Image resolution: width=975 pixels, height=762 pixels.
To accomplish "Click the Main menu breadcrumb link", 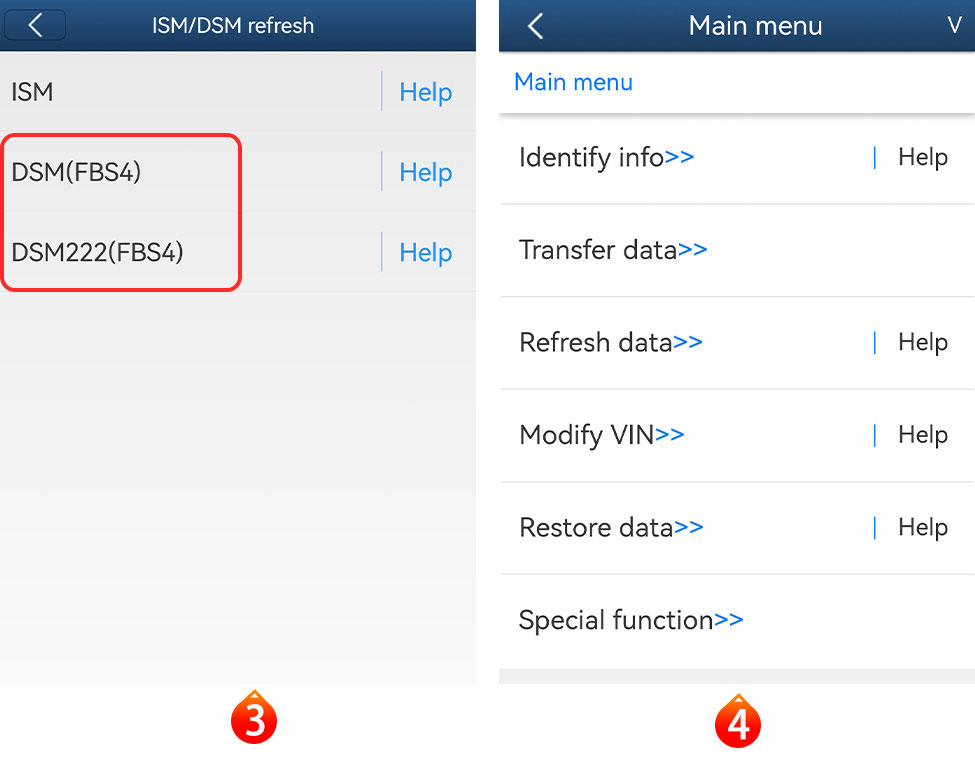I will 573,82.
